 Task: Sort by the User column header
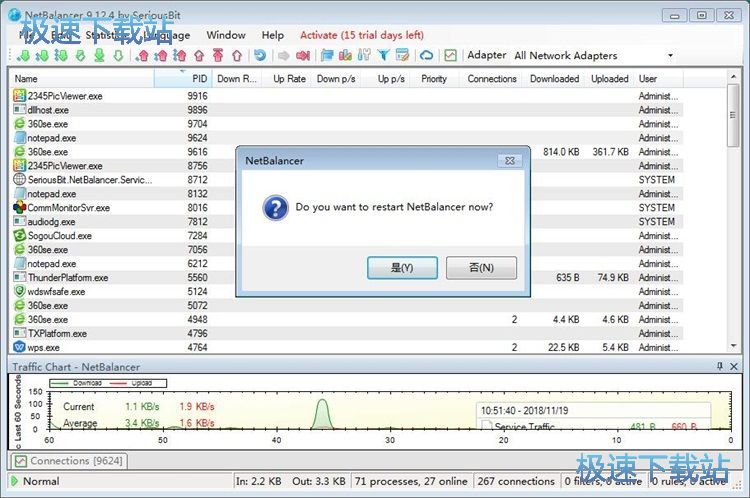(659, 79)
